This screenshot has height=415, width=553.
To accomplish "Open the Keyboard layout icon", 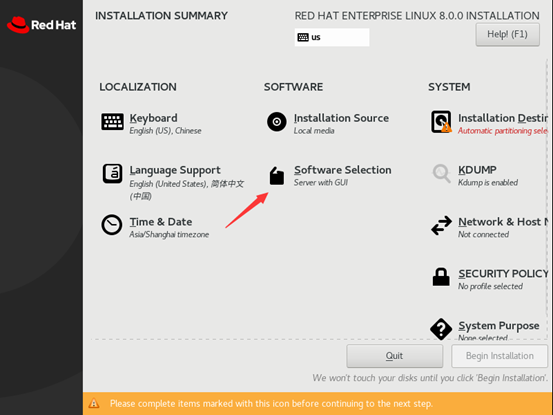I will point(112,122).
